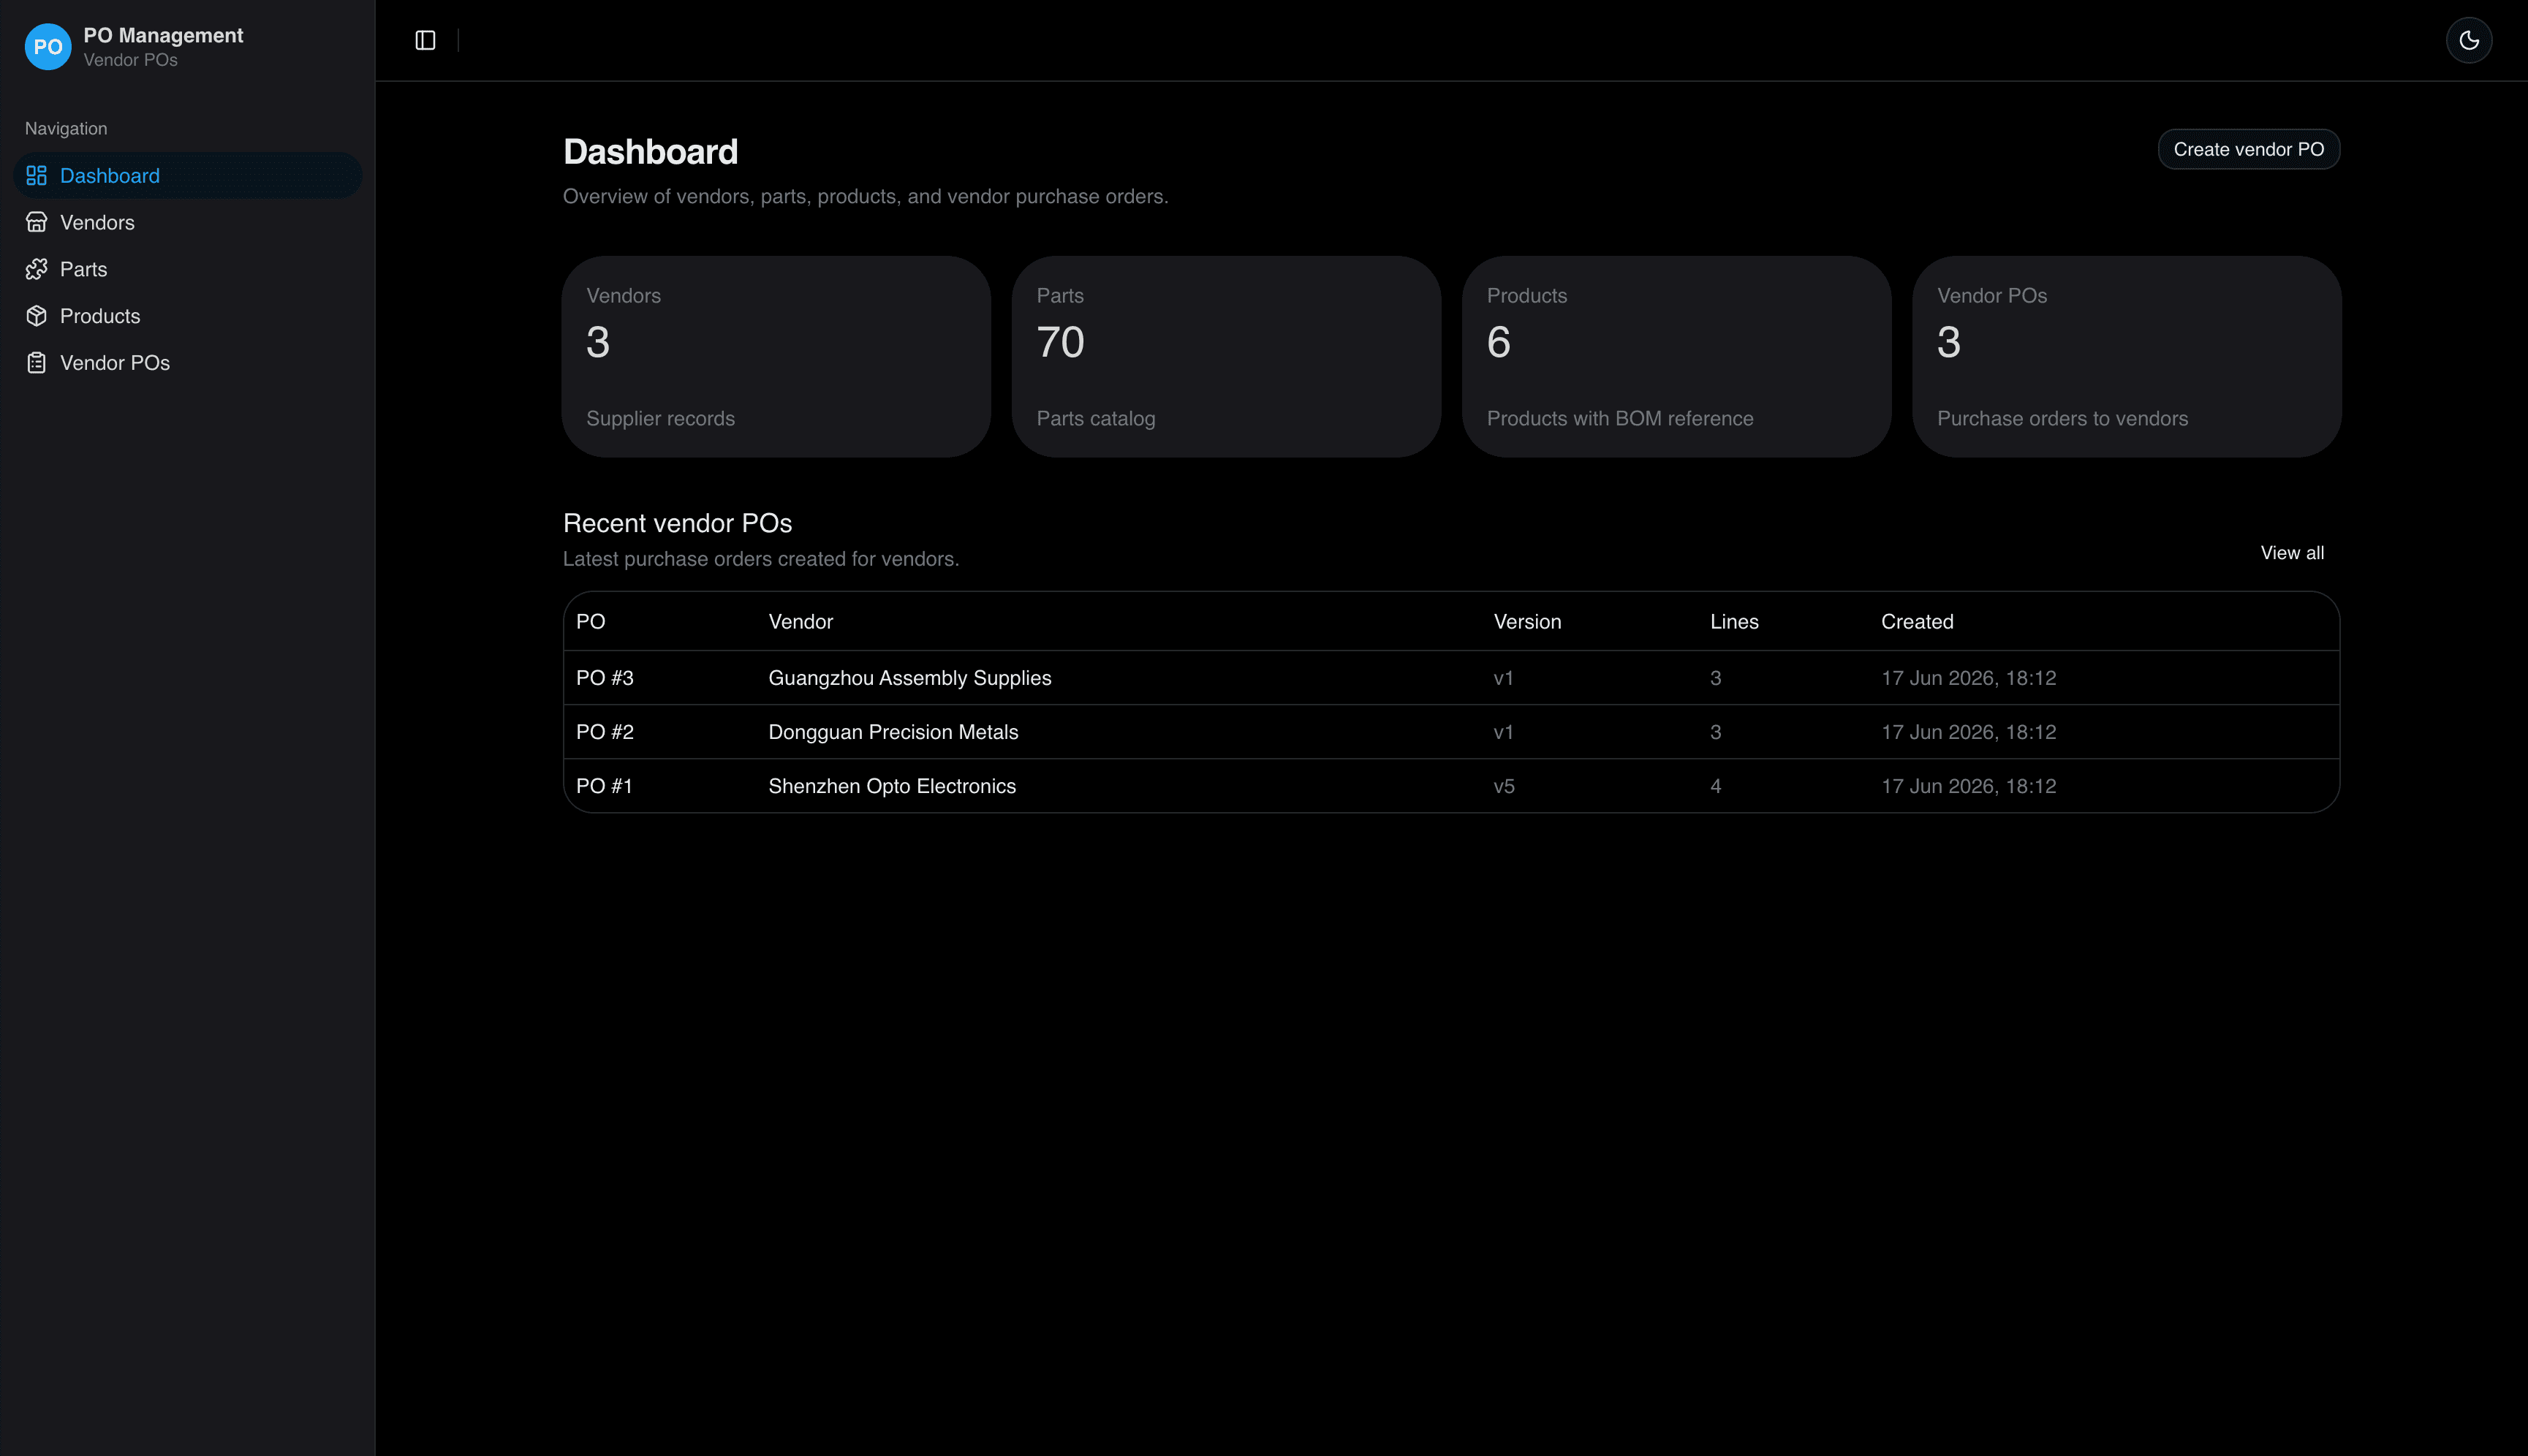Toggle the sidebar panel icon
This screenshot has width=2528, height=1456.
coord(425,40)
